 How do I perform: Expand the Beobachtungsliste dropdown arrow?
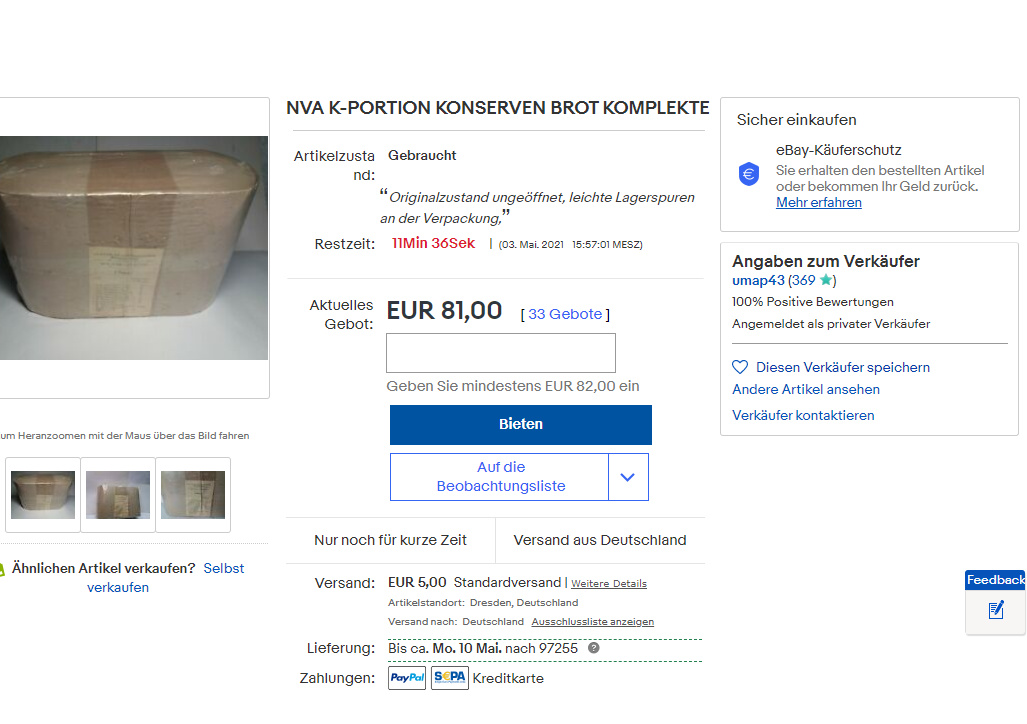[627, 477]
